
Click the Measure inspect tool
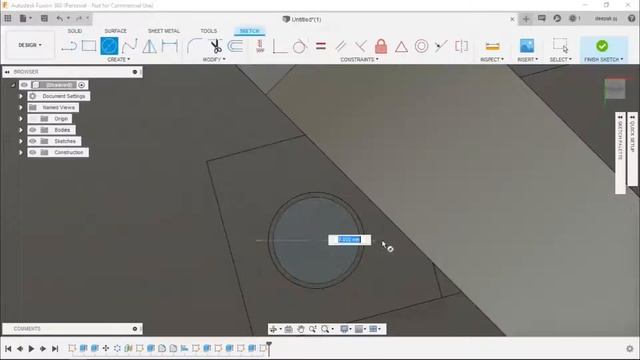click(x=492, y=46)
